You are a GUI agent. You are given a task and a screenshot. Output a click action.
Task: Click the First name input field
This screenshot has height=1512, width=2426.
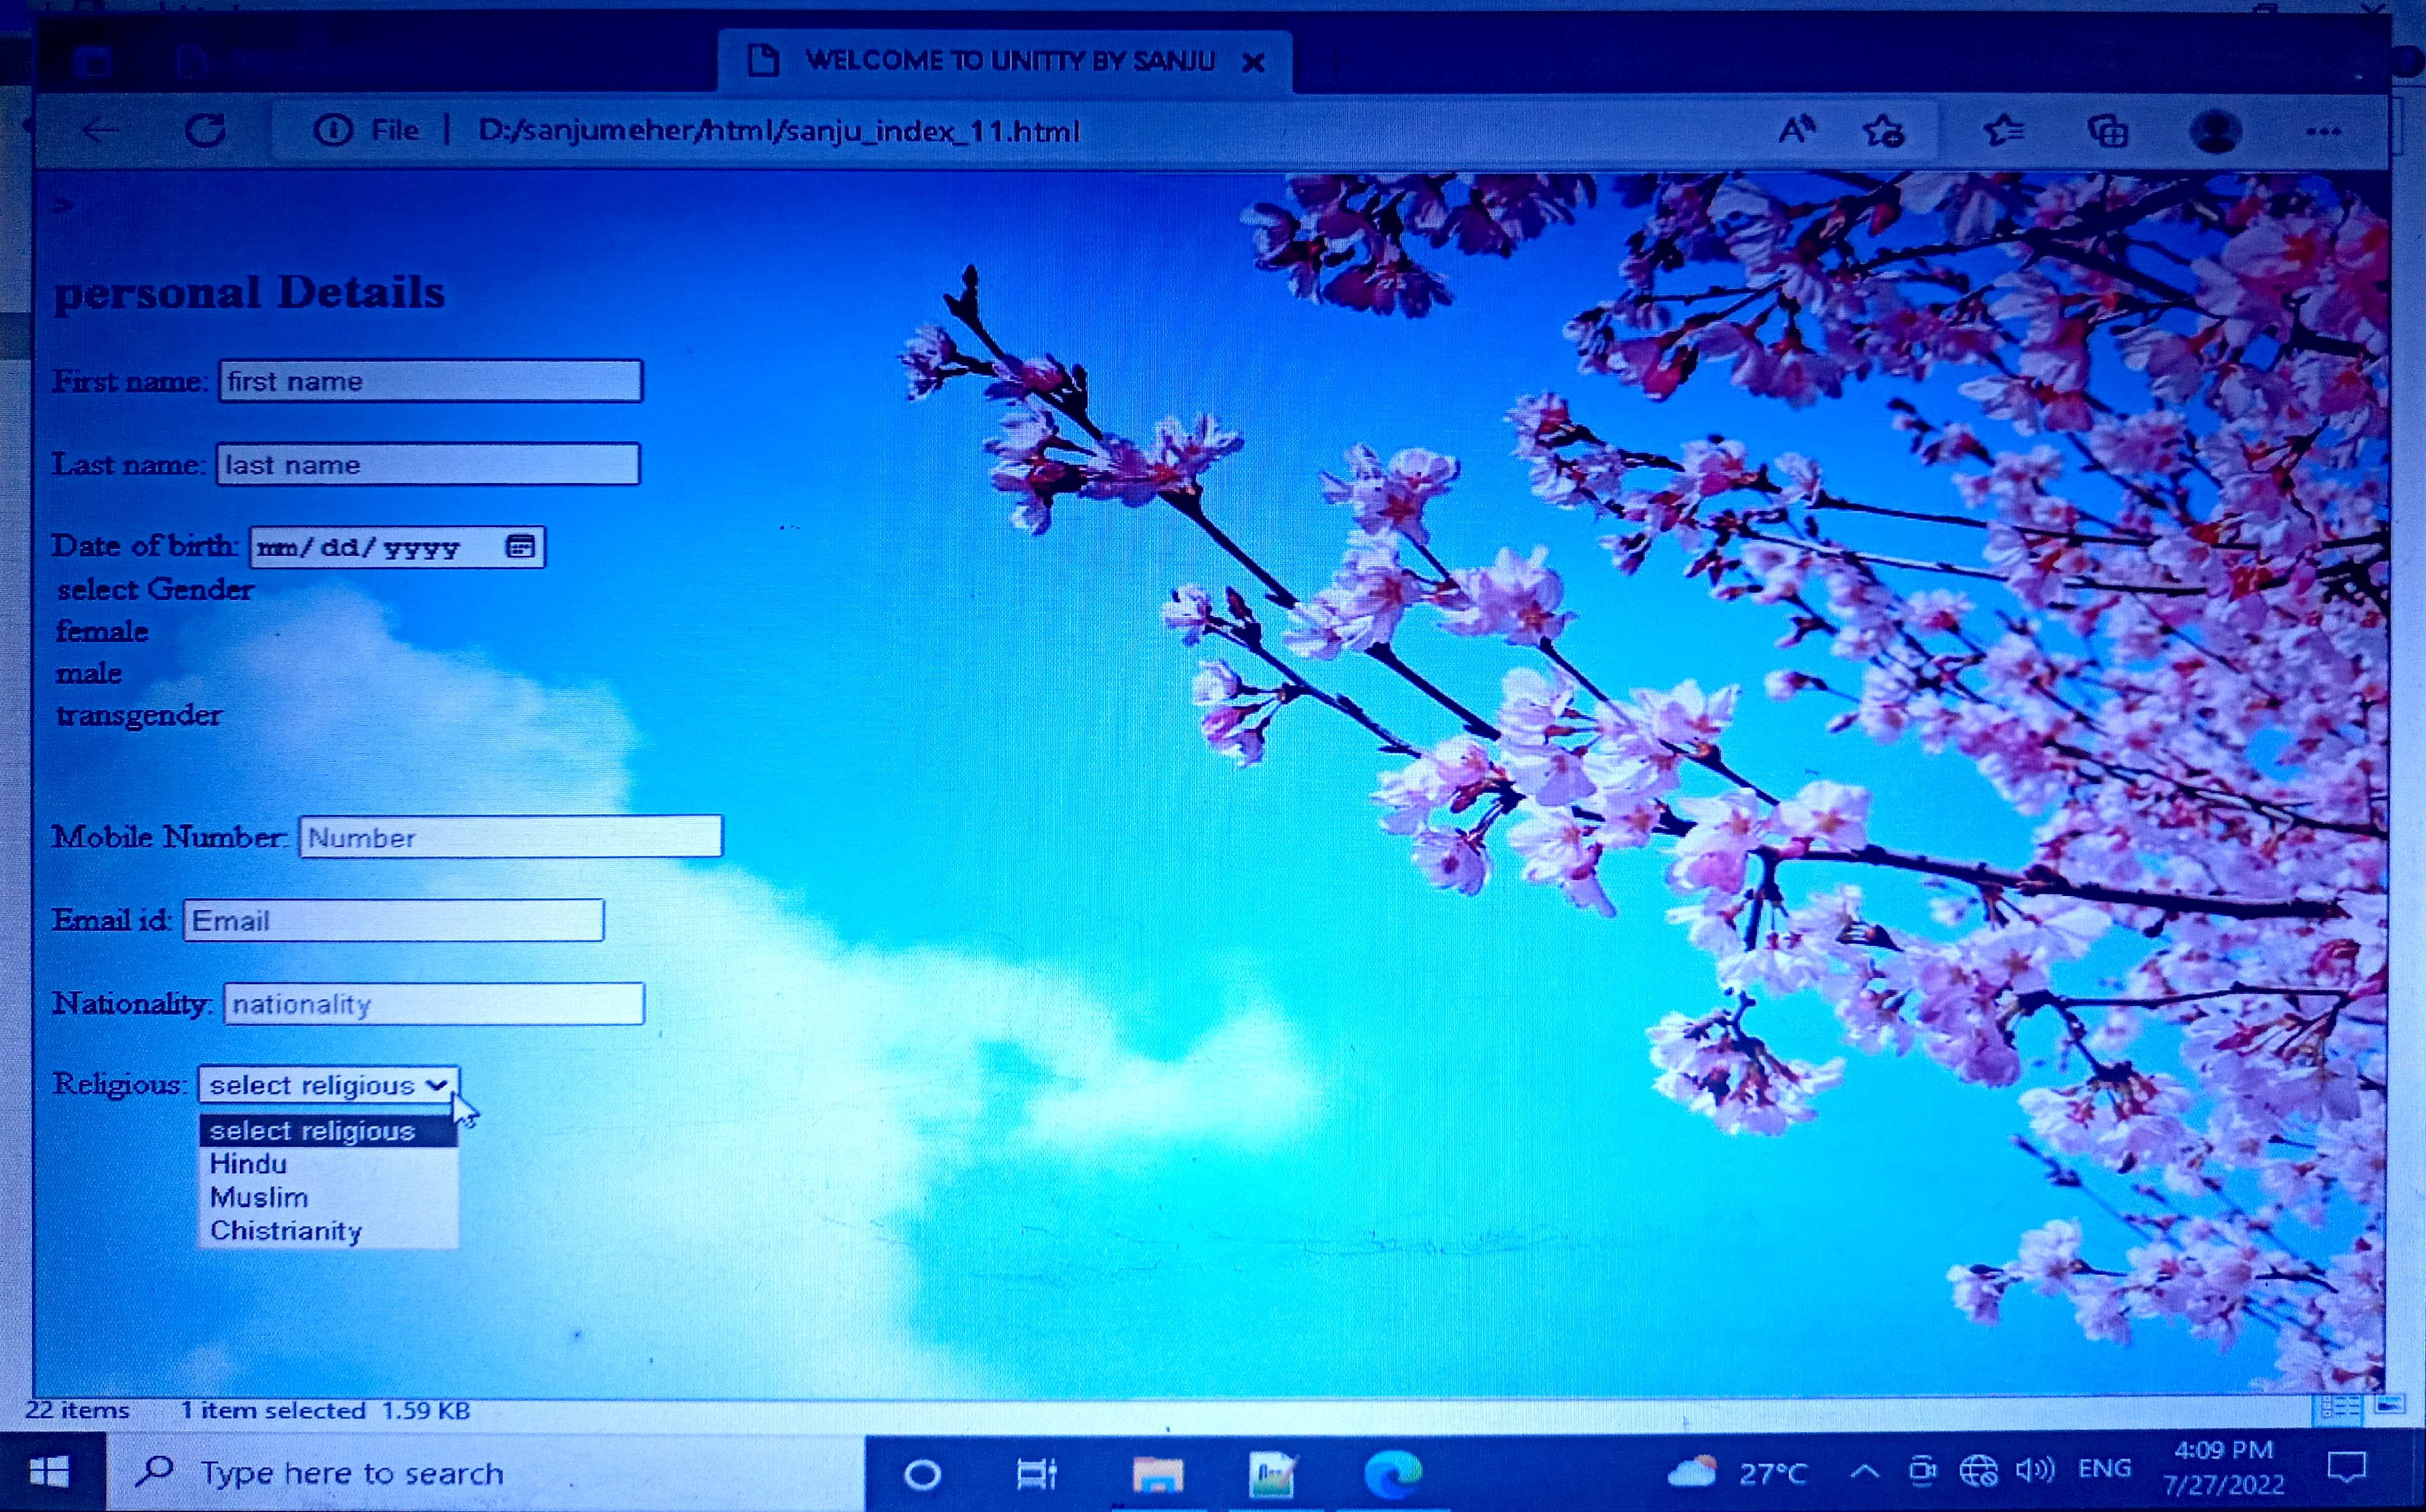(430, 381)
